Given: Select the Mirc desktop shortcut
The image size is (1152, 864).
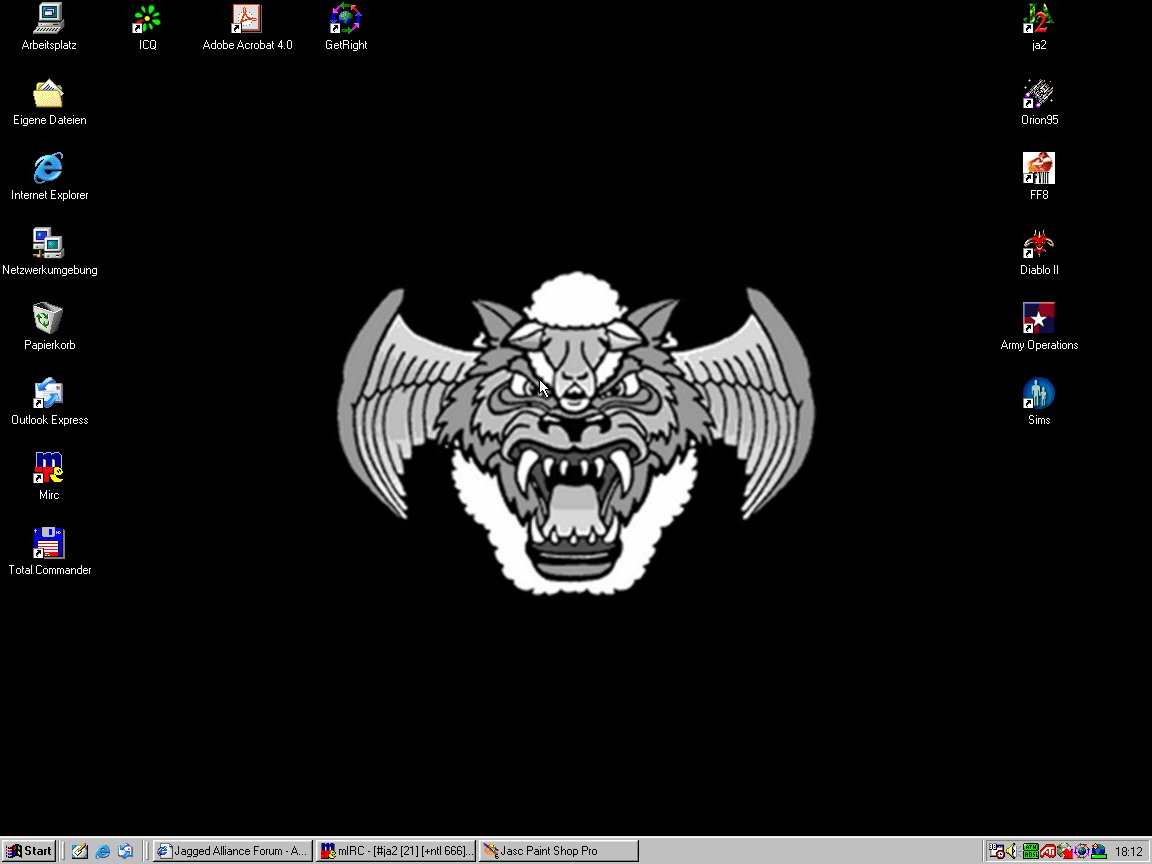Looking at the screenshot, I should [49, 469].
